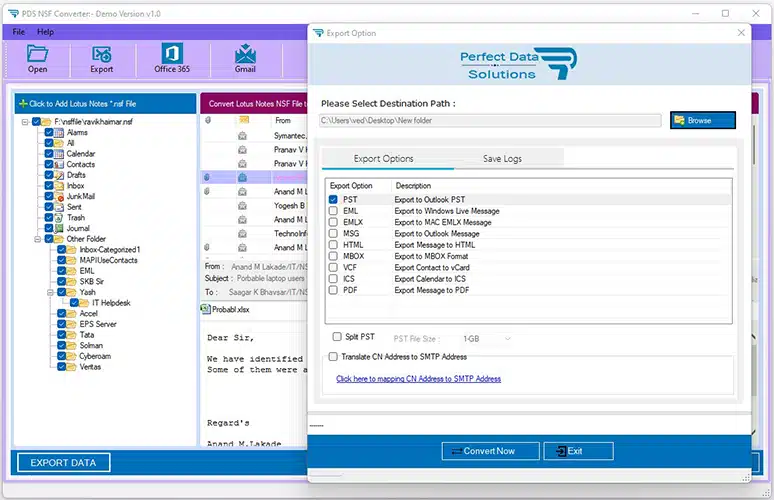Click the From column header in mail list

[x=283, y=120]
